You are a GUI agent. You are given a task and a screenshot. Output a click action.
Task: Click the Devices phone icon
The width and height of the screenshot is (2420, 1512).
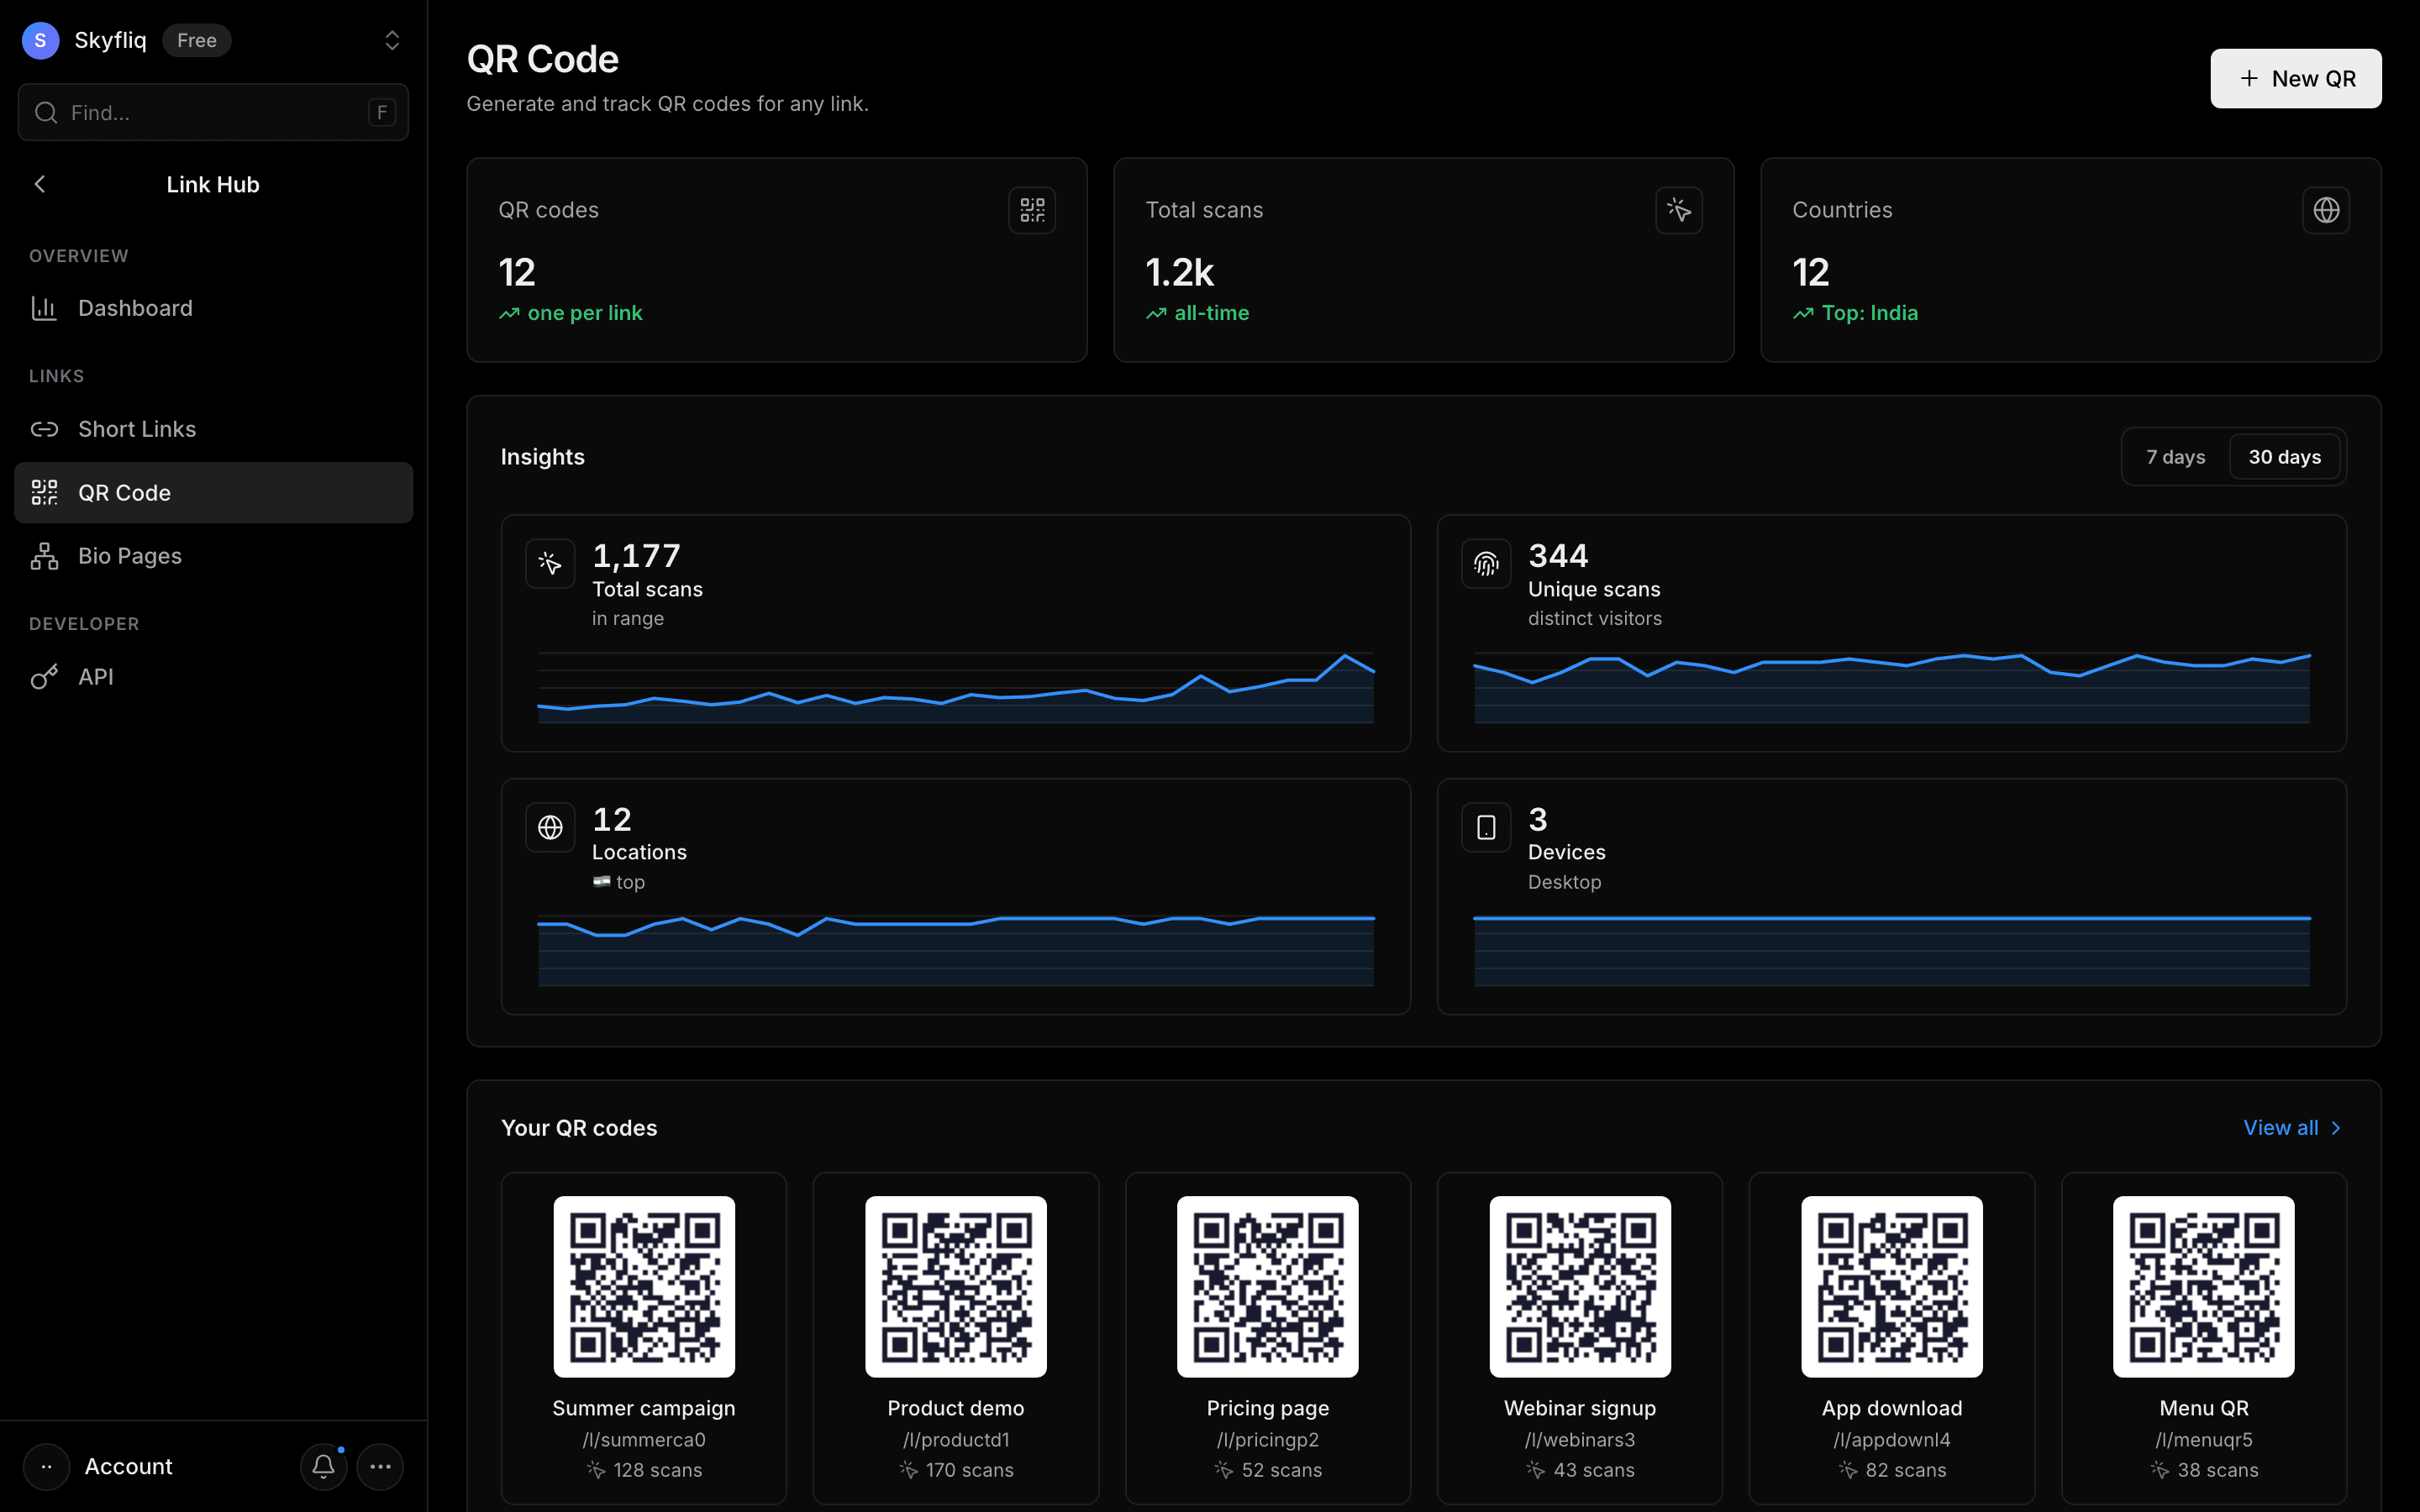coord(1486,827)
